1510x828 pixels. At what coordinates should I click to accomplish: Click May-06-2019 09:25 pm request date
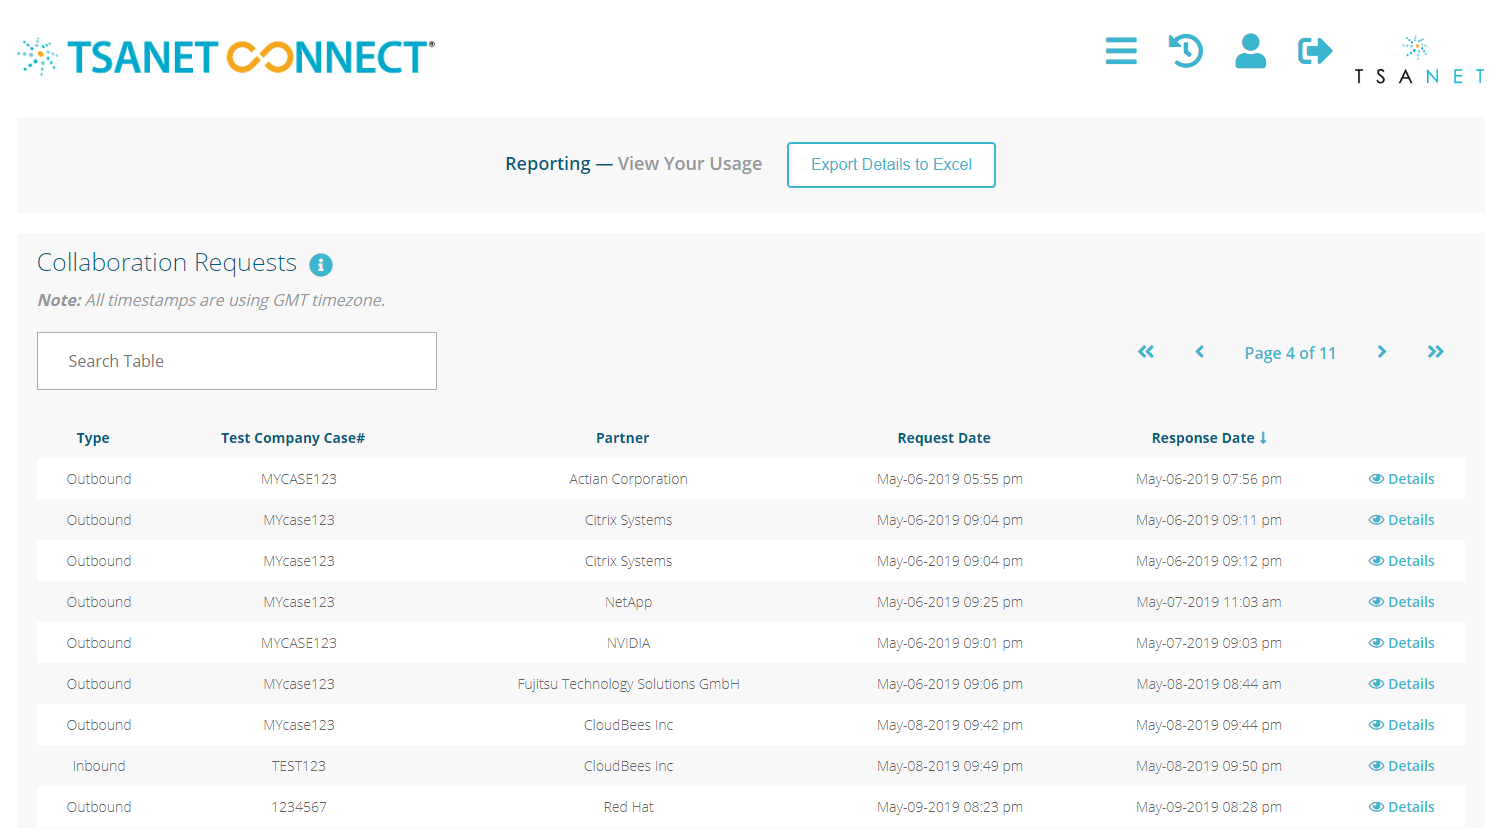coord(950,602)
